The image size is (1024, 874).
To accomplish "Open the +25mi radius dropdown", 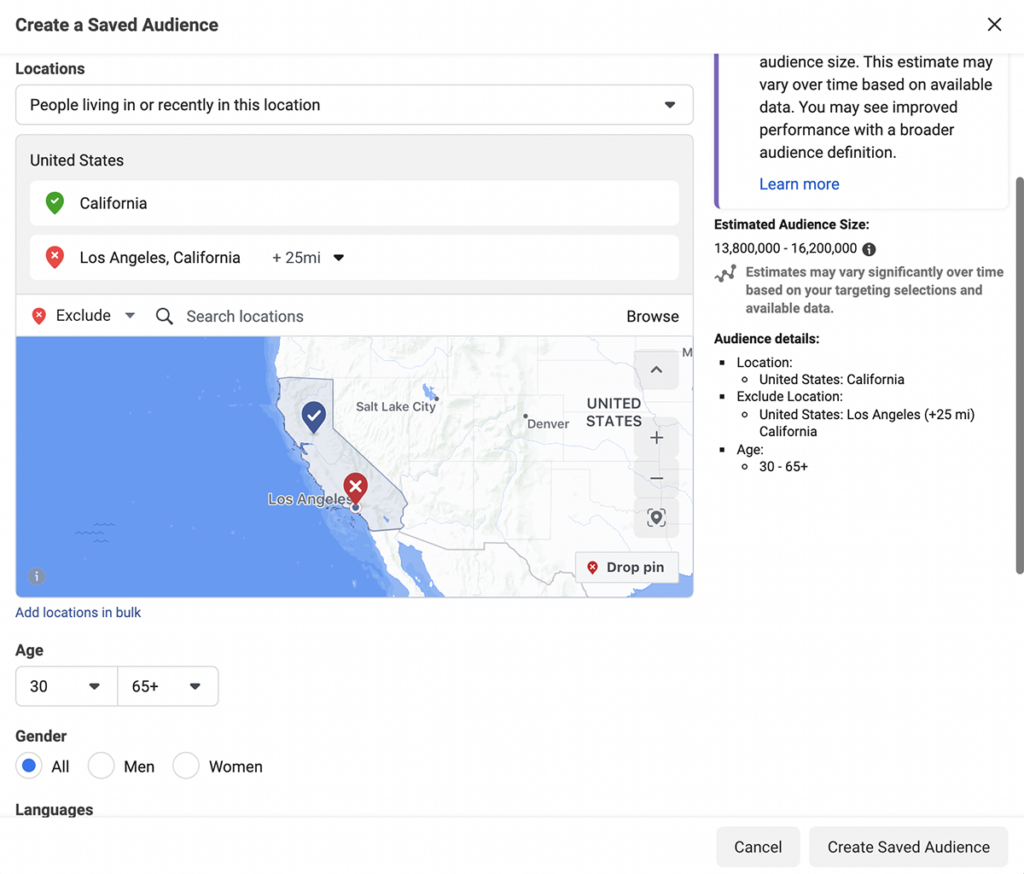I will 338,257.
